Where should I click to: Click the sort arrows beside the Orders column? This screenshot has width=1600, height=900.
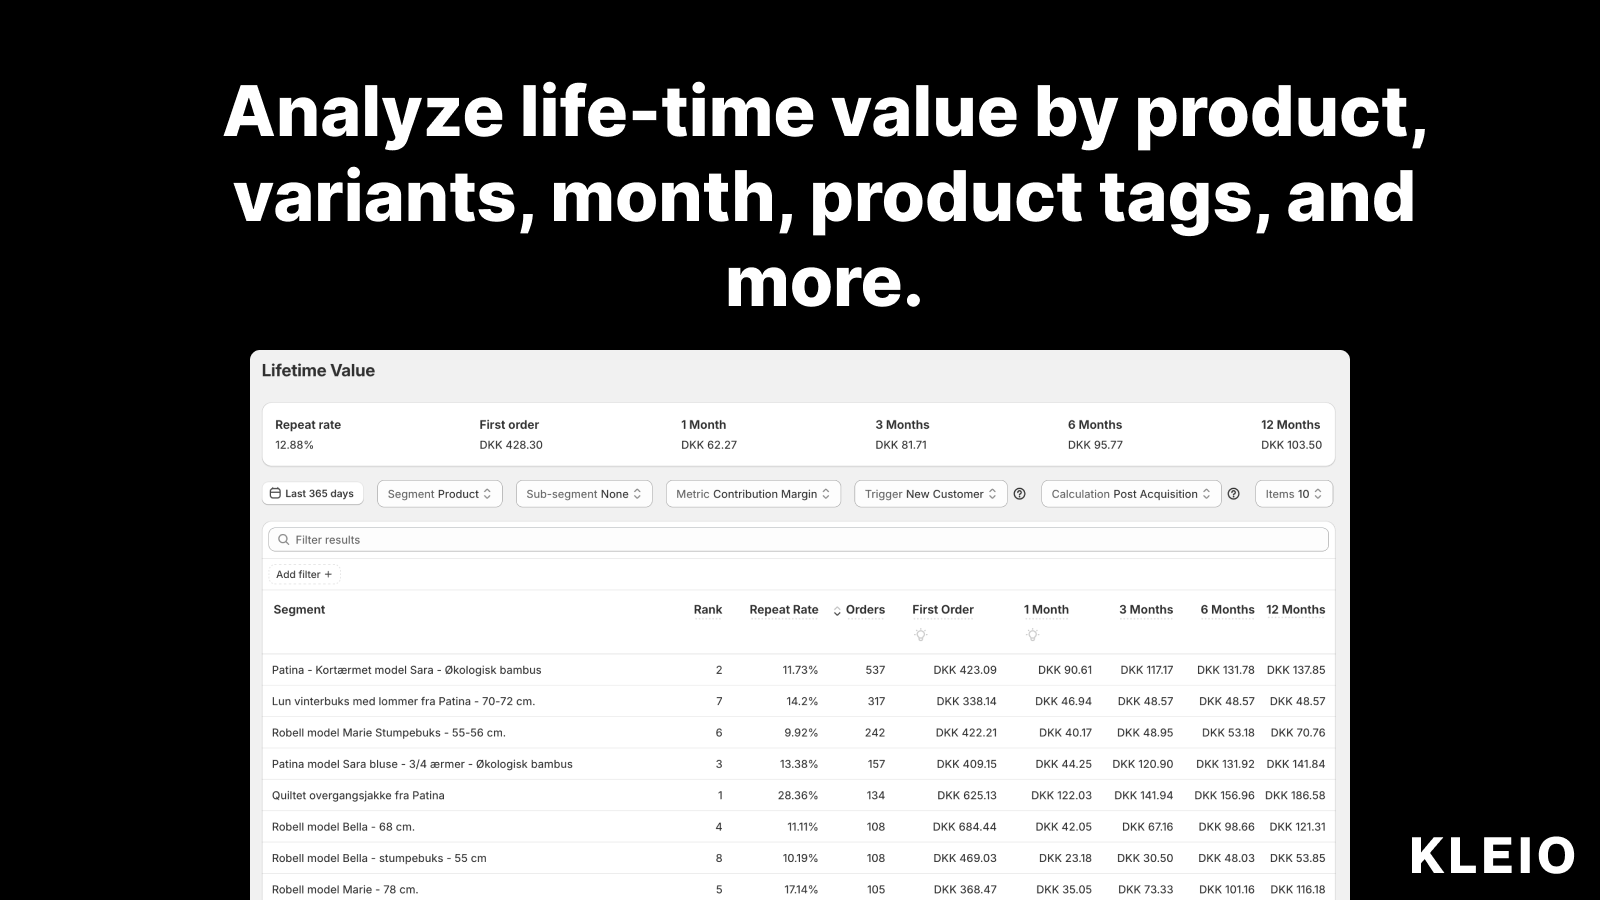838,610
